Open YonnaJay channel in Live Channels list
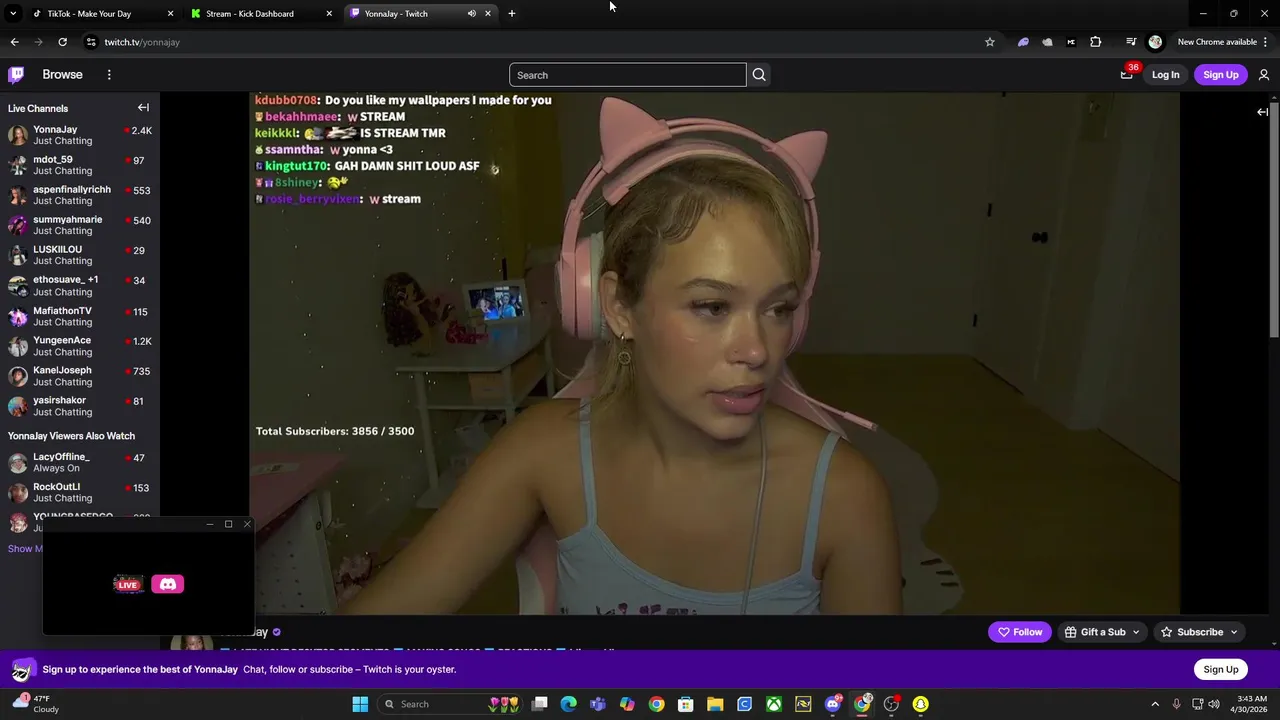This screenshot has height=720, width=1280. coord(80,135)
